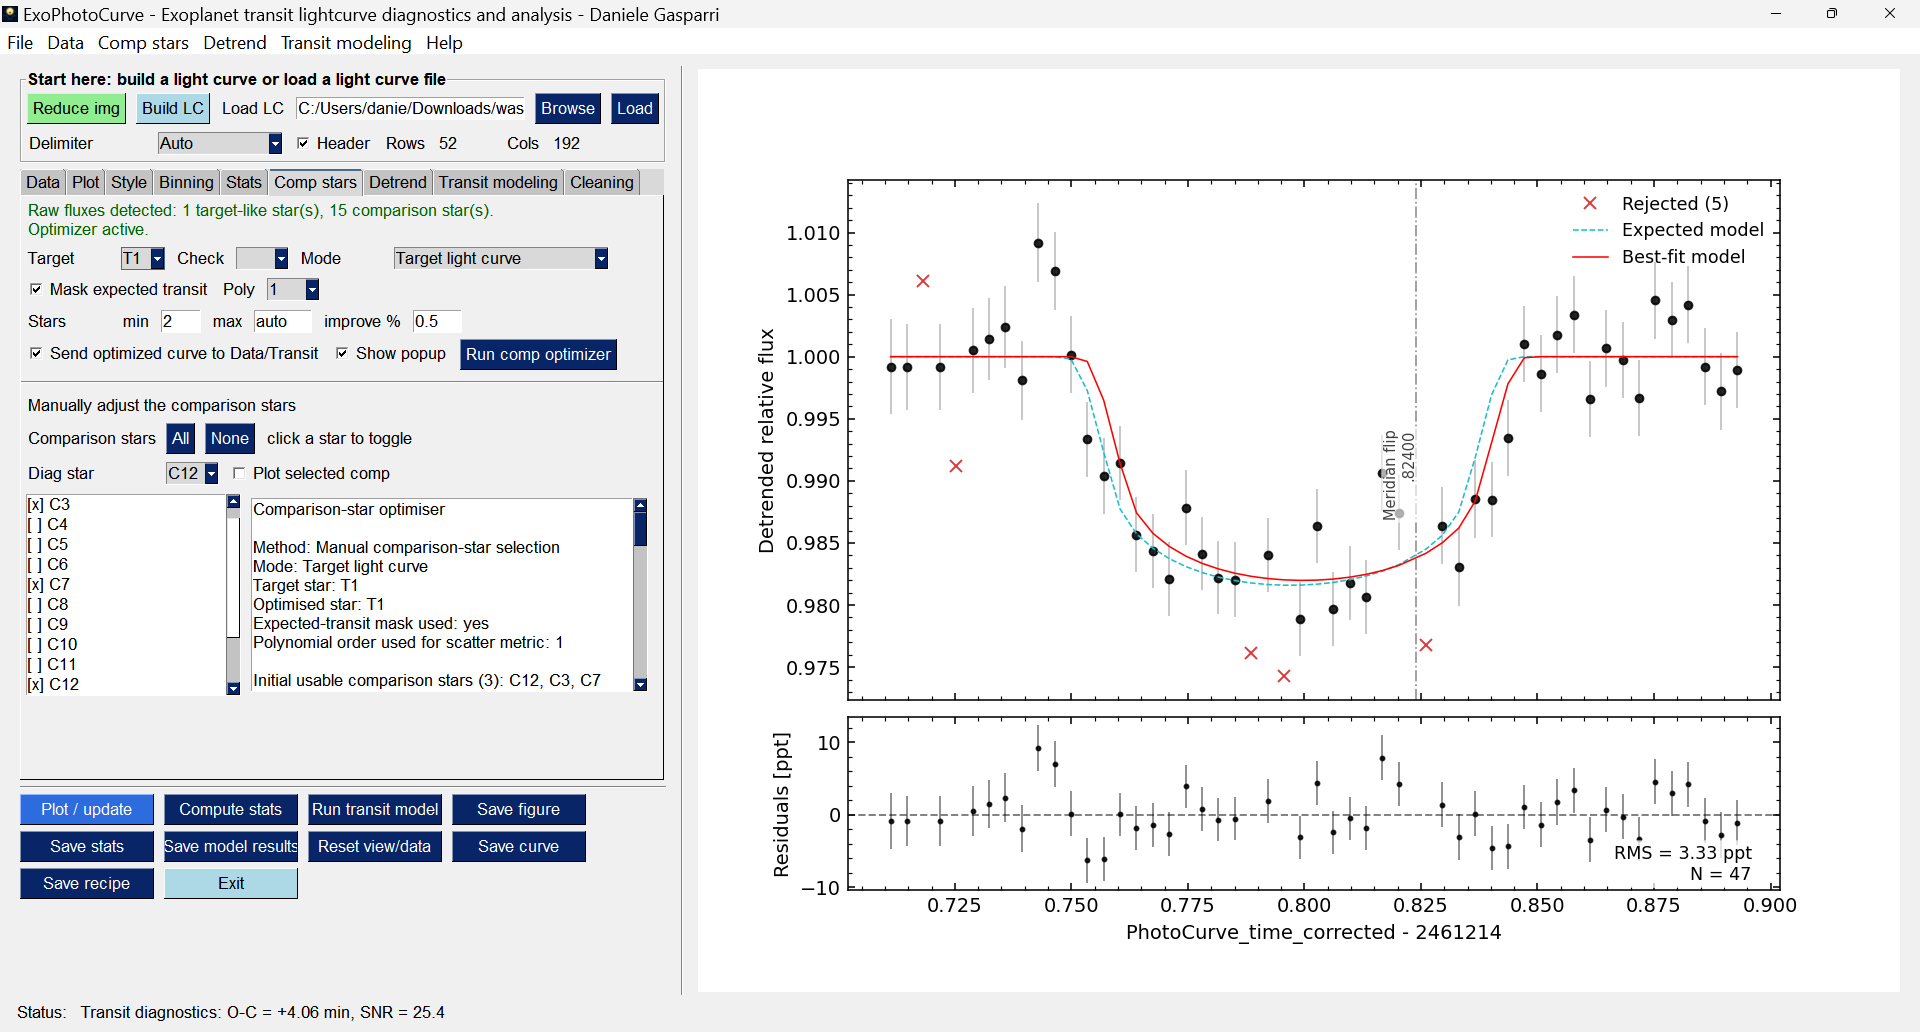Switch to the Style tab
Screen dimensions: 1920x1032
pyautogui.click(x=129, y=182)
